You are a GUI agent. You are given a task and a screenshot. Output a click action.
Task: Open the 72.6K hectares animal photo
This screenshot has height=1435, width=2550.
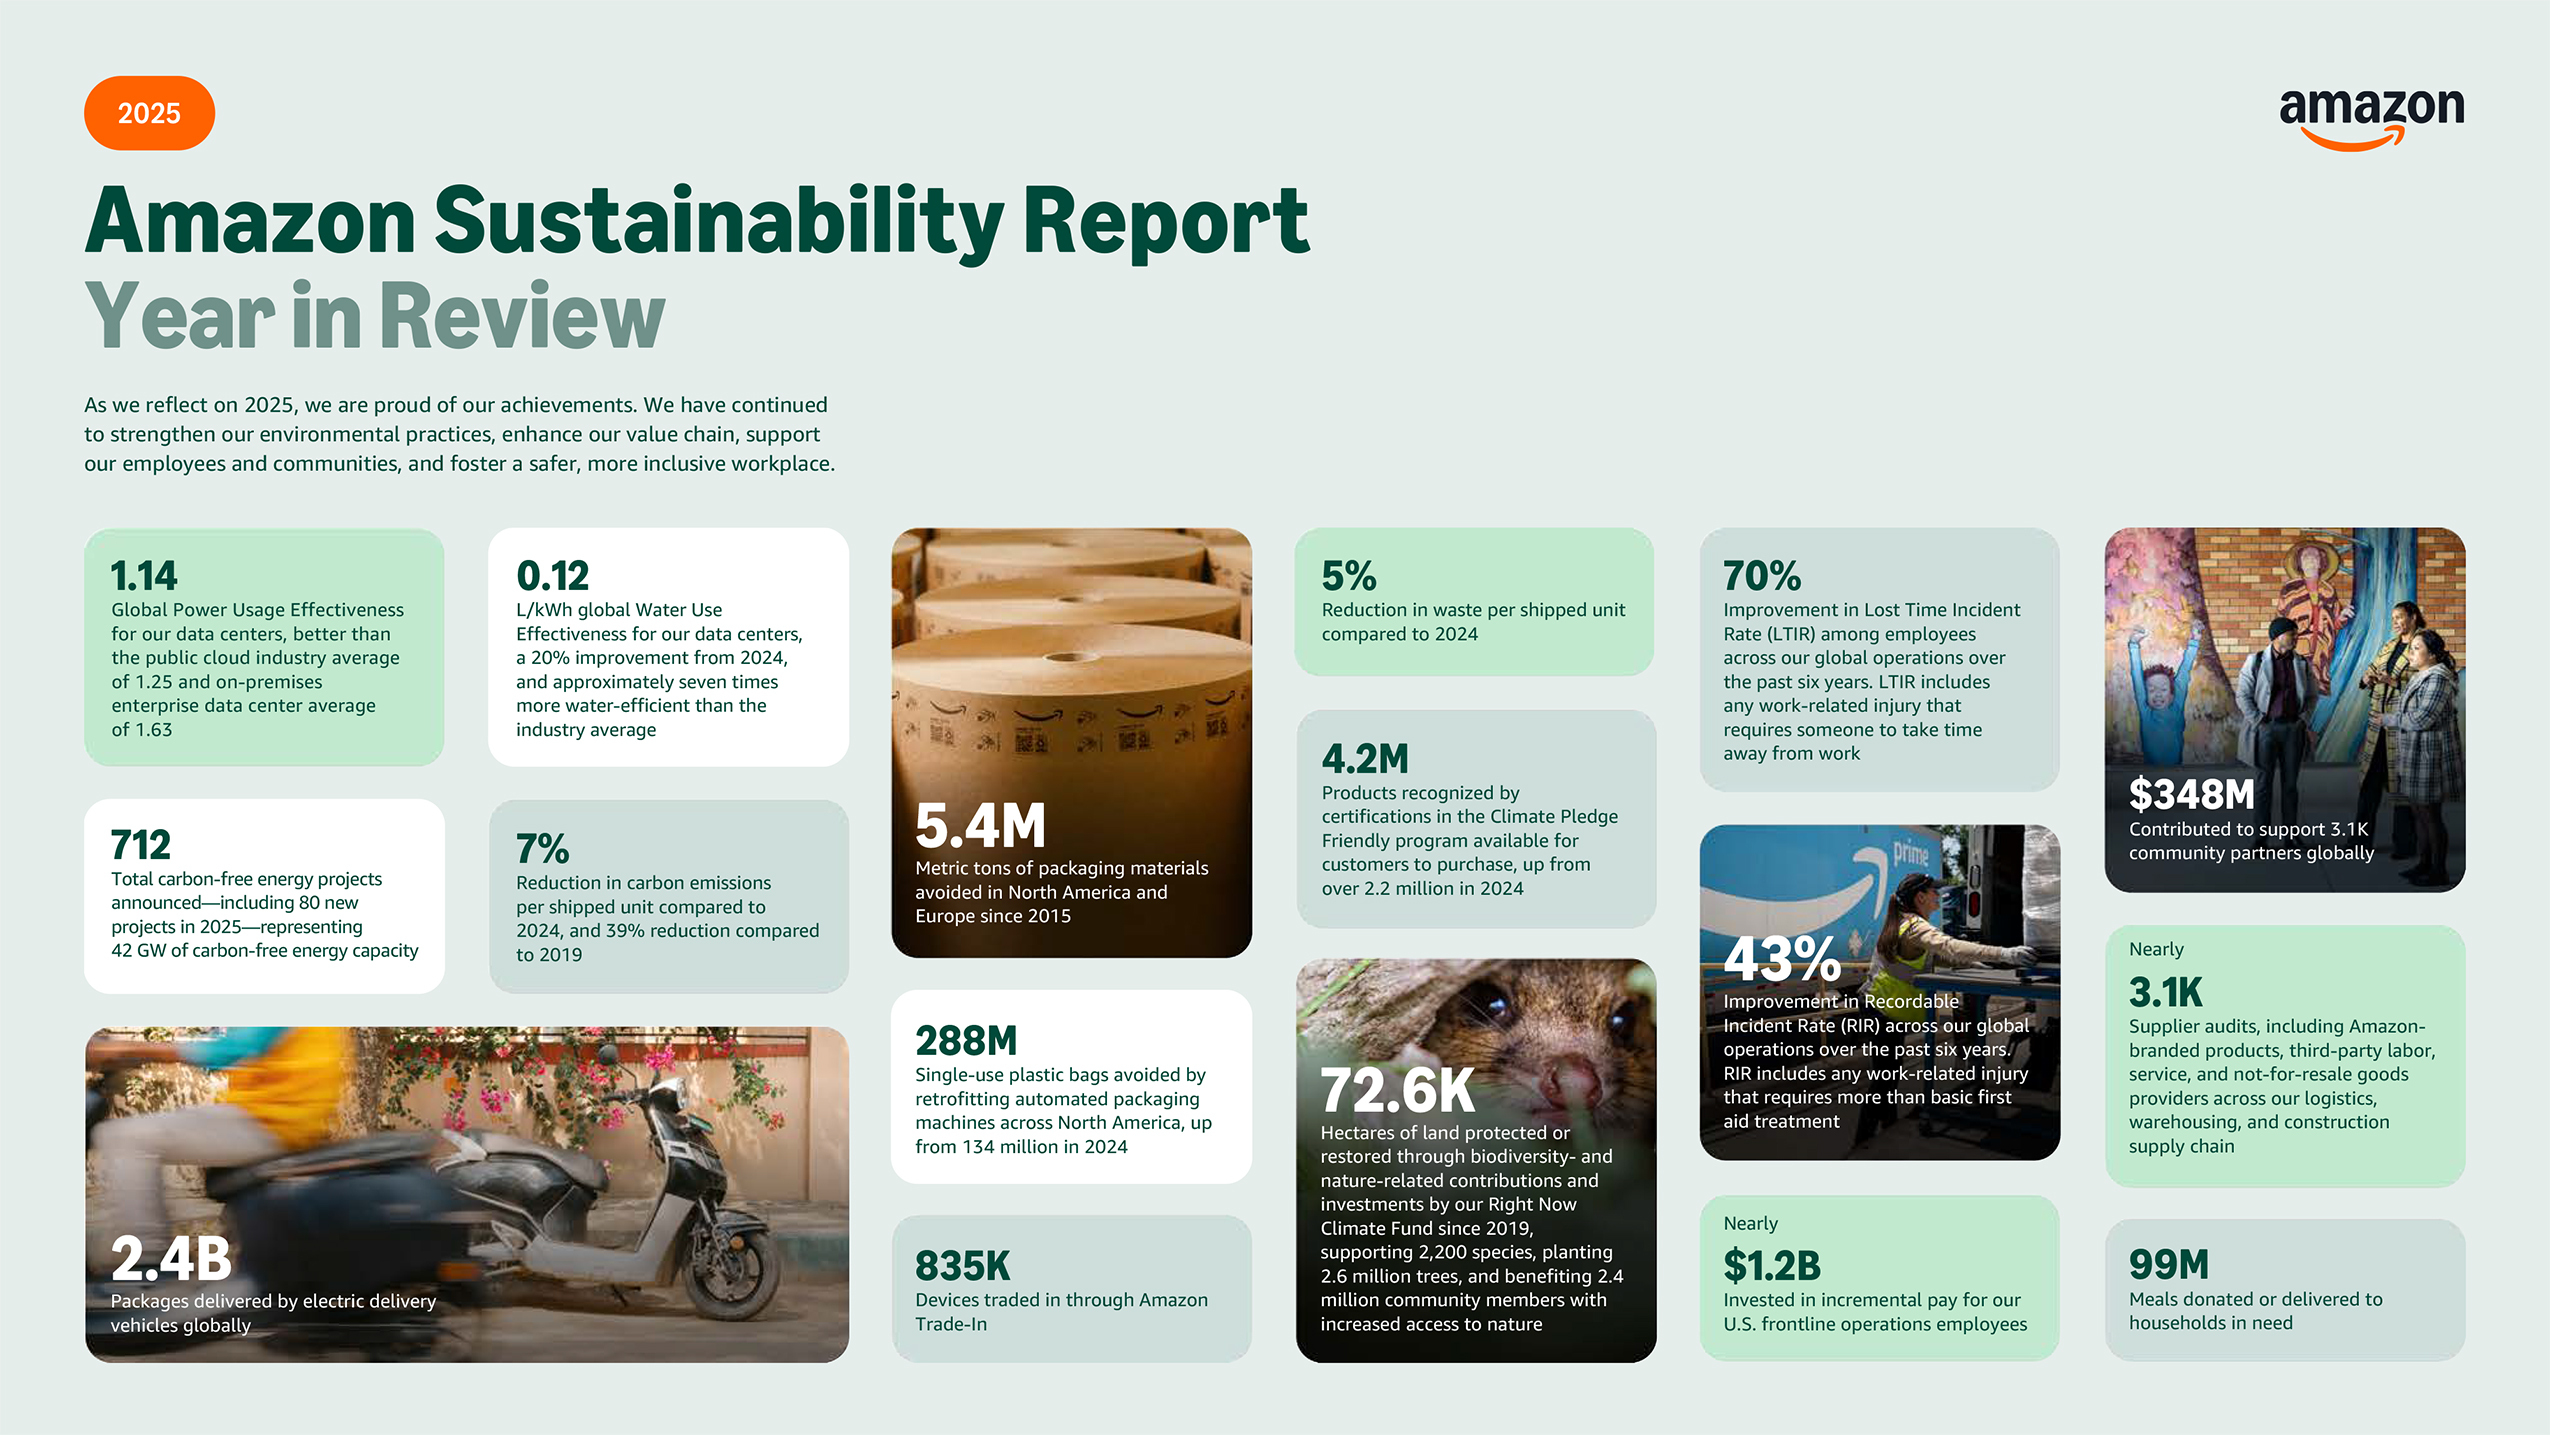coord(1476,1160)
